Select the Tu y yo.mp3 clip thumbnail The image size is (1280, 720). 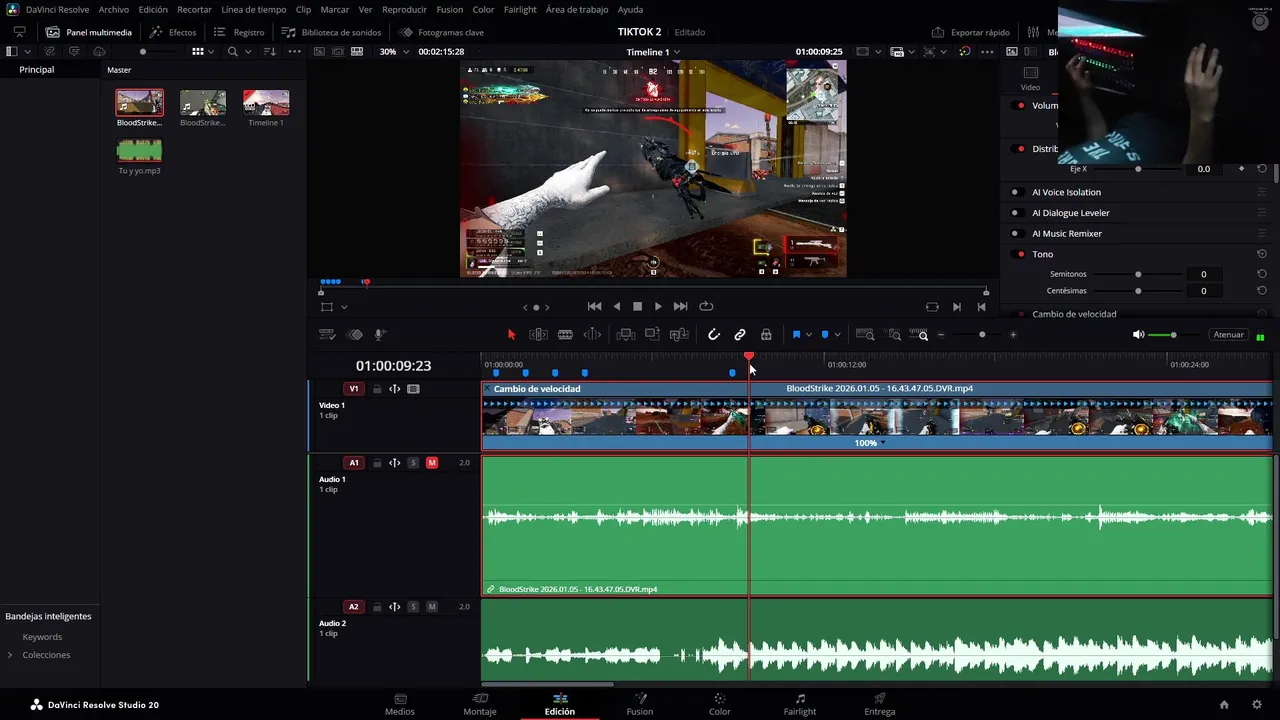139,150
